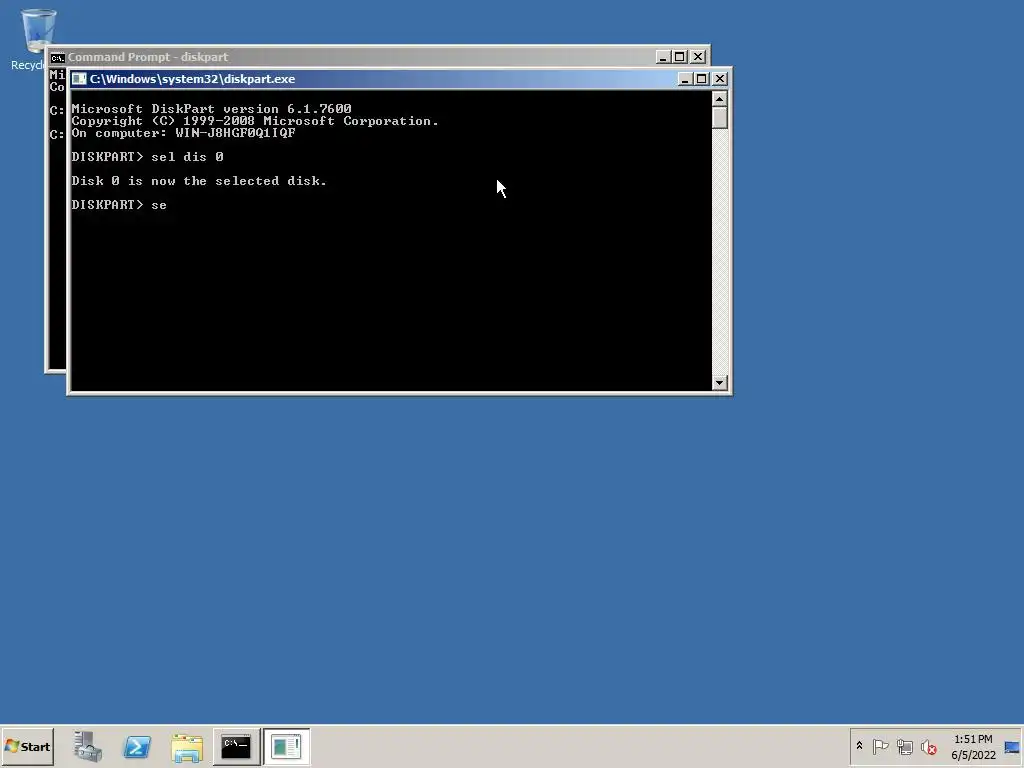Click the 'C:\Windows\system32\diskpart.exe' title bar text
Image resolution: width=1024 pixels, height=768 pixels.
(193, 79)
